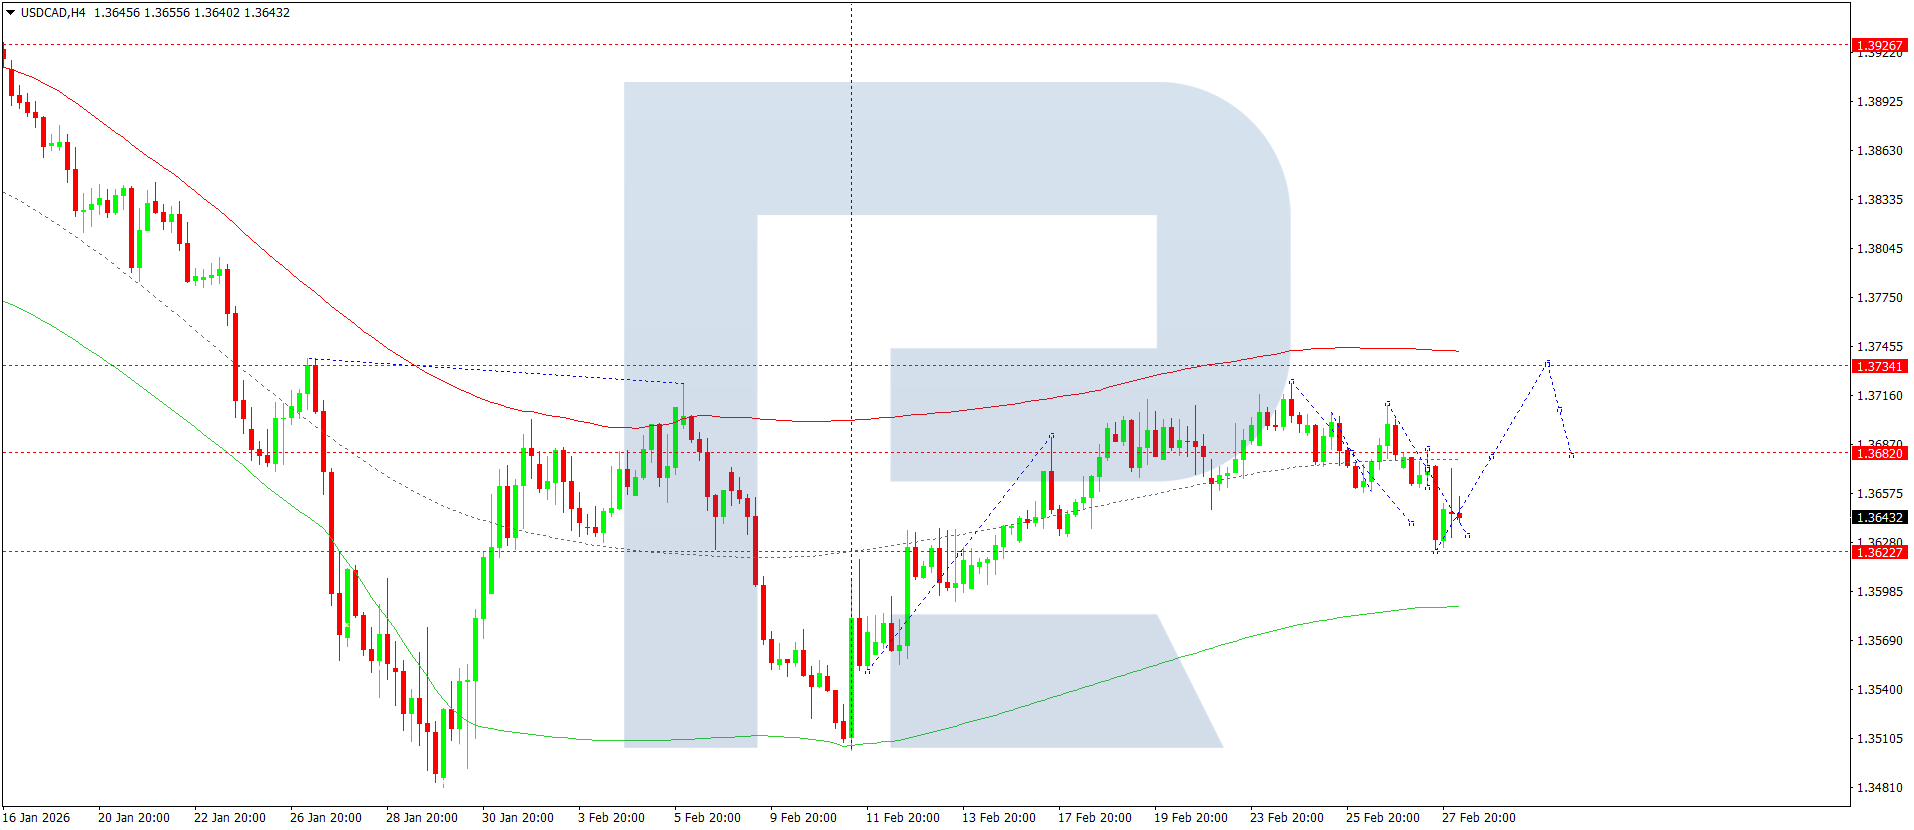Click the forecast peak marker near 1.37341
The width and height of the screenshot is (1914, 830).
click(1547, 362)
